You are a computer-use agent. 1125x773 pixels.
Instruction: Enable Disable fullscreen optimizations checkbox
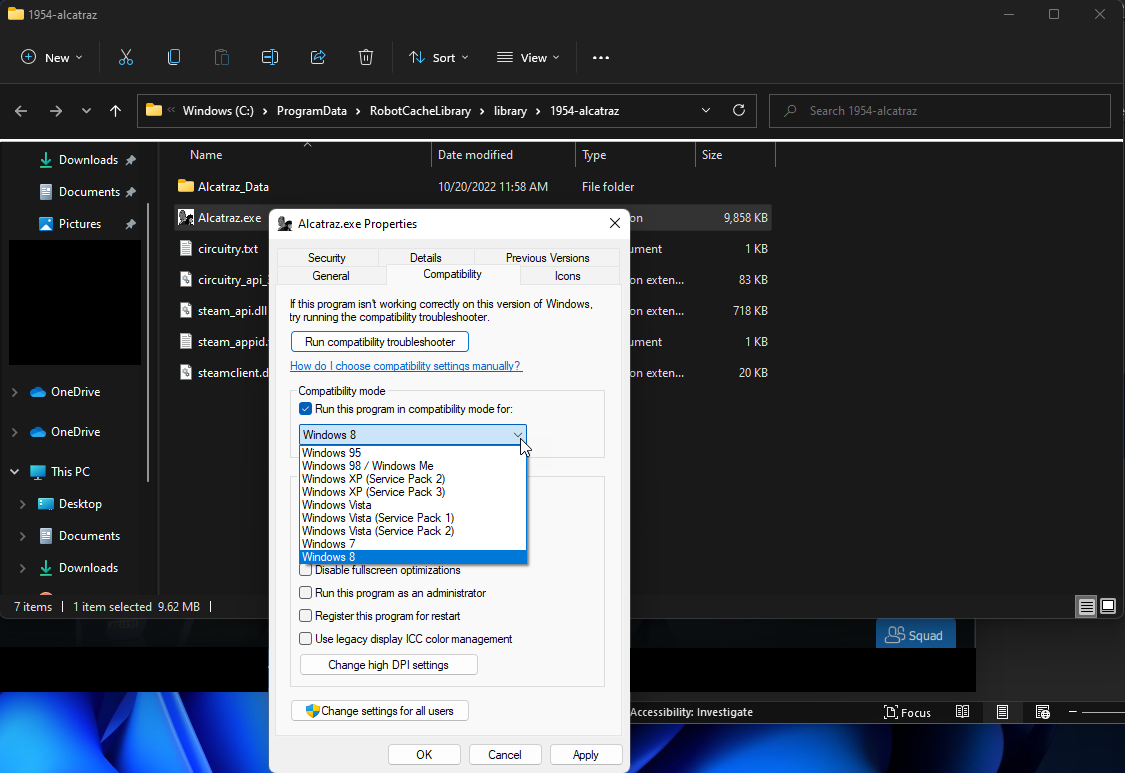306,571
